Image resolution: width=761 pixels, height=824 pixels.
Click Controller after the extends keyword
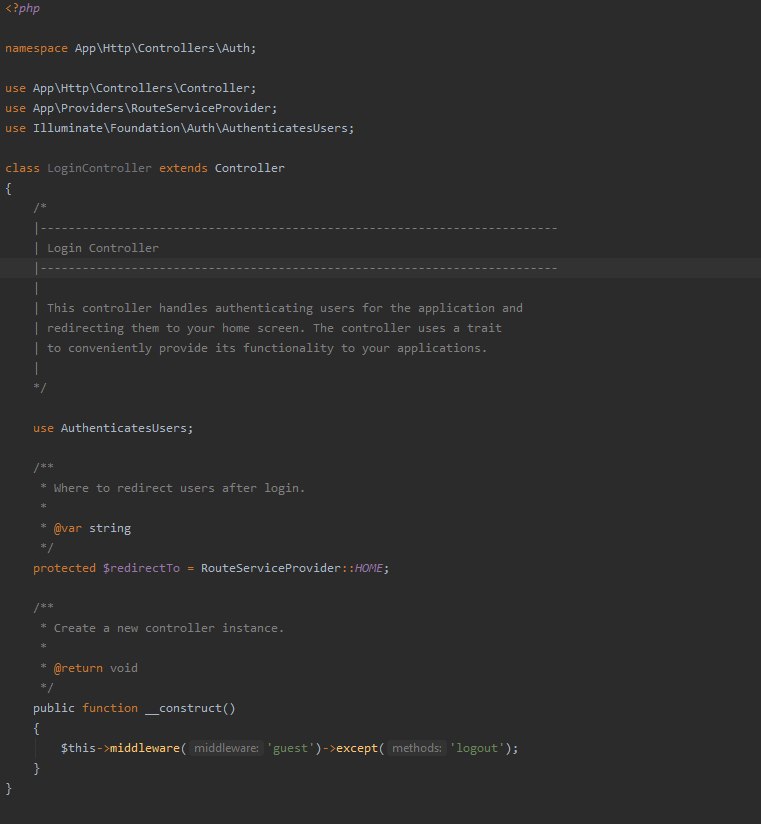[x=250, y=168]
